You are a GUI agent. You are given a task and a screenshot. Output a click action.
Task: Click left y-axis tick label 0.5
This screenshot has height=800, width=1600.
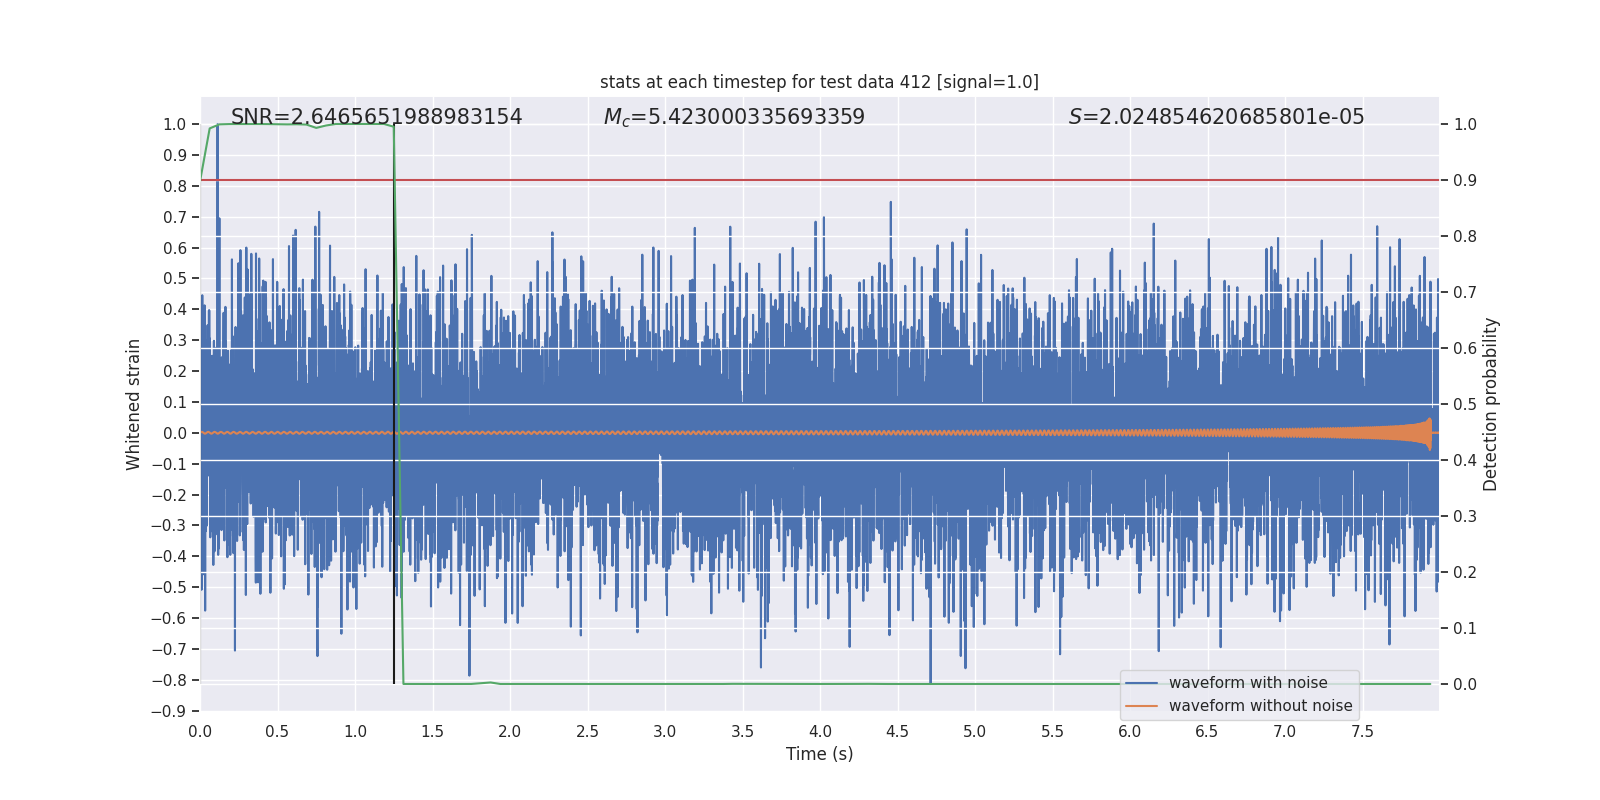click(x=175, y=279)
